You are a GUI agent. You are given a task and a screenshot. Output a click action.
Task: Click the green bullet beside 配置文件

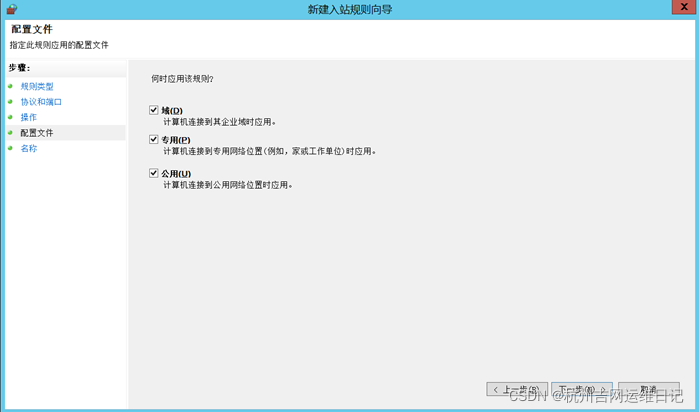pyautogui.click(x=10, y=132)
